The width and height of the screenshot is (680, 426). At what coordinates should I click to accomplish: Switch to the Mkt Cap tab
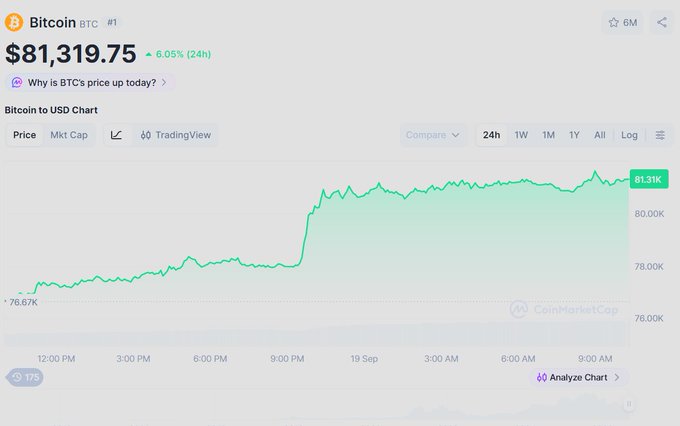pos(69,135)
